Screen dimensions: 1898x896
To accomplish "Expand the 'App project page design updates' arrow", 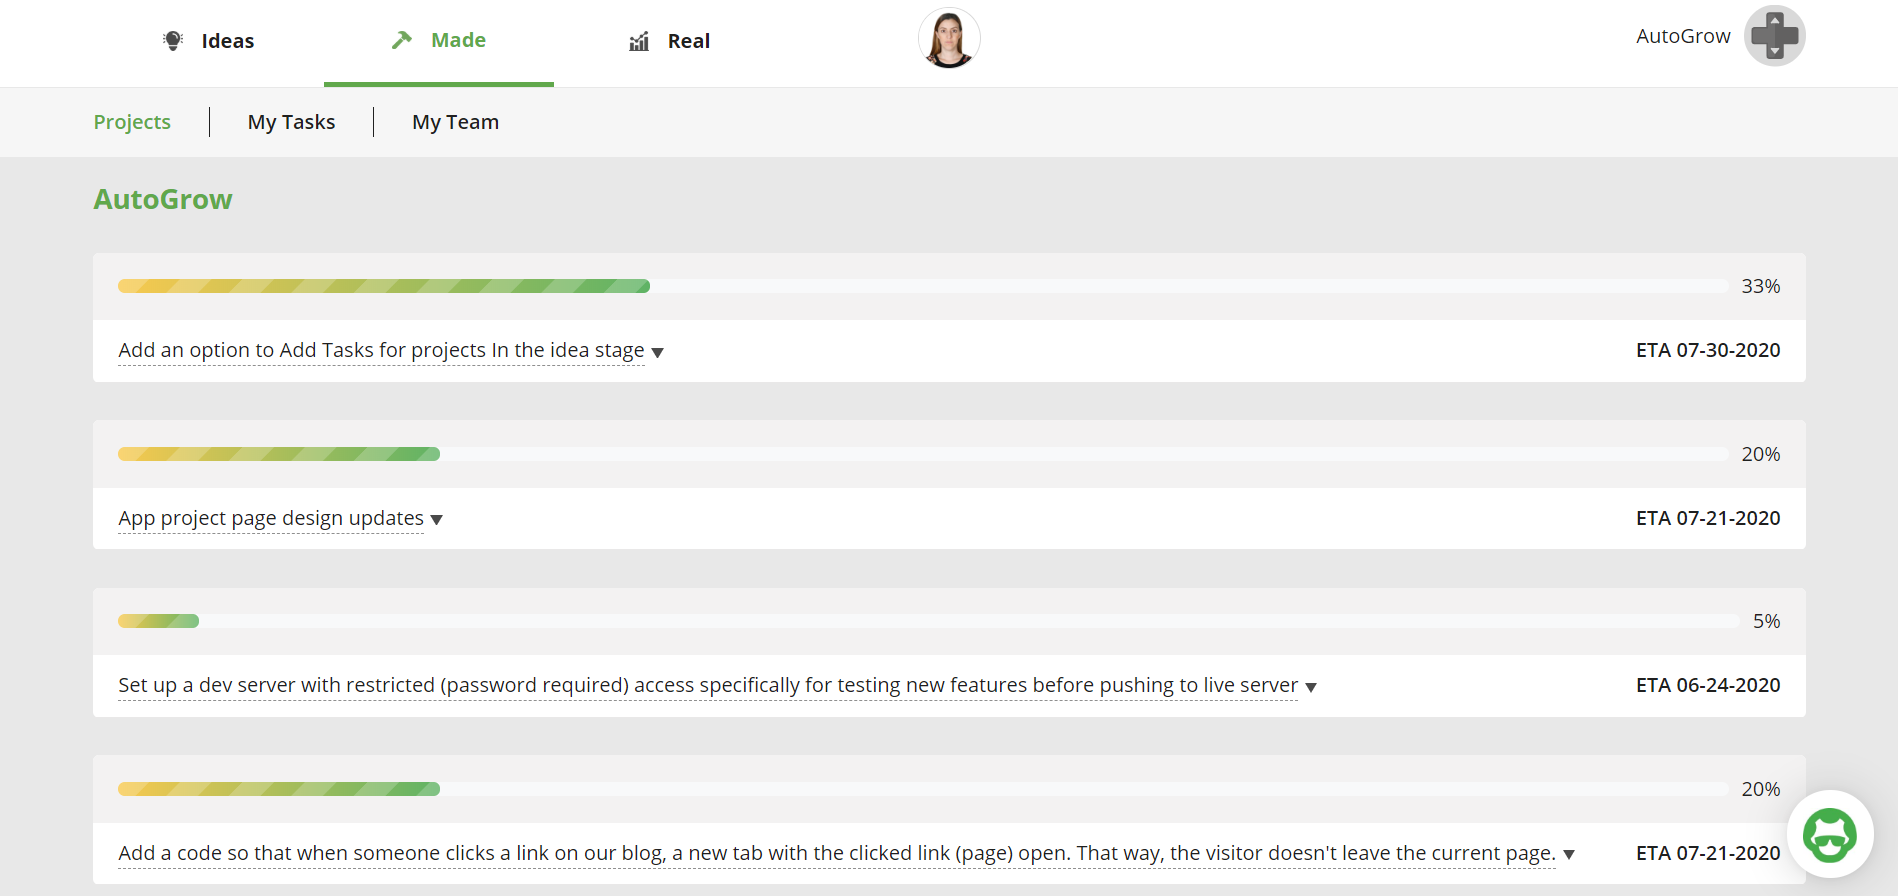I will point(436,520).
